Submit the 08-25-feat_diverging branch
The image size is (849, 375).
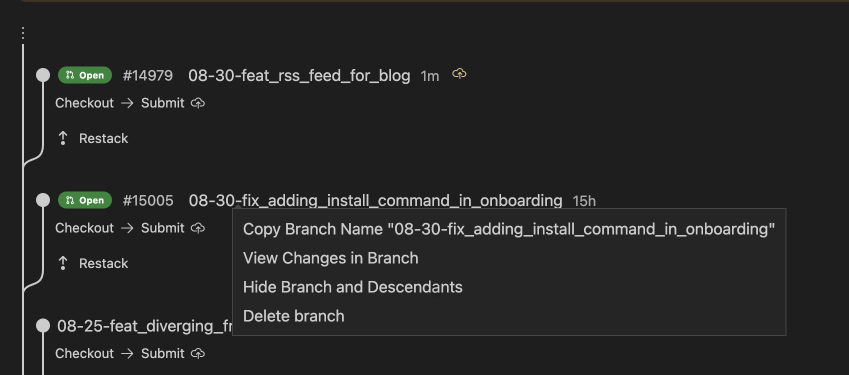tap(162, 353)
